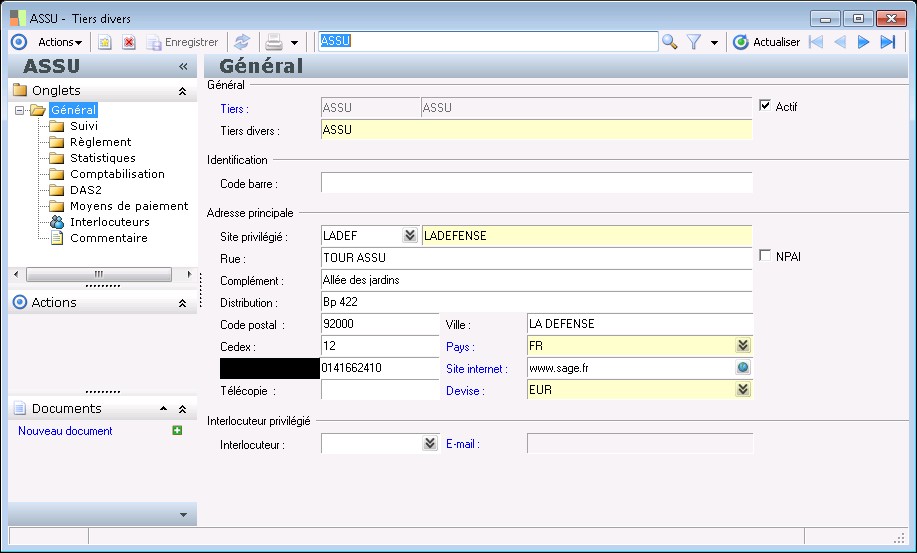
Task: Go to the last record arrow
Action: pyautogui.click(x=887, y=42)
